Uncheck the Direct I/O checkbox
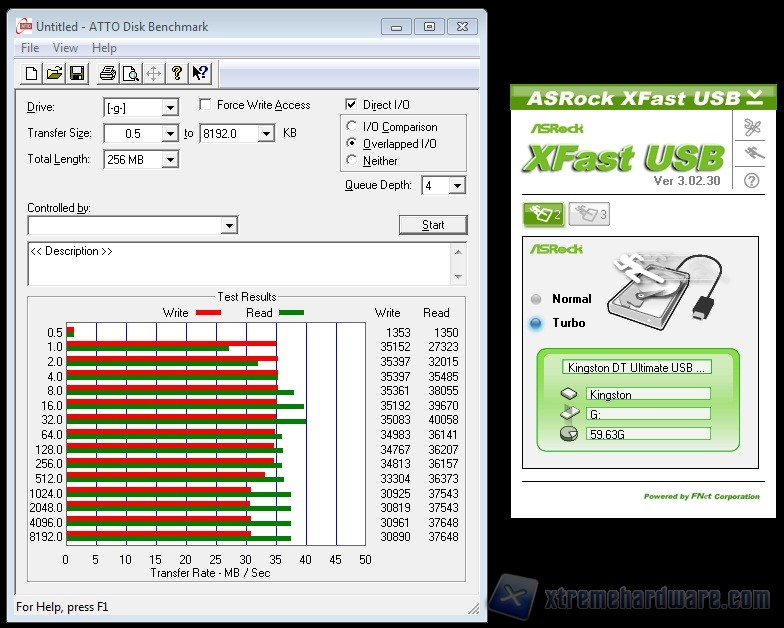 pos(351,105)
